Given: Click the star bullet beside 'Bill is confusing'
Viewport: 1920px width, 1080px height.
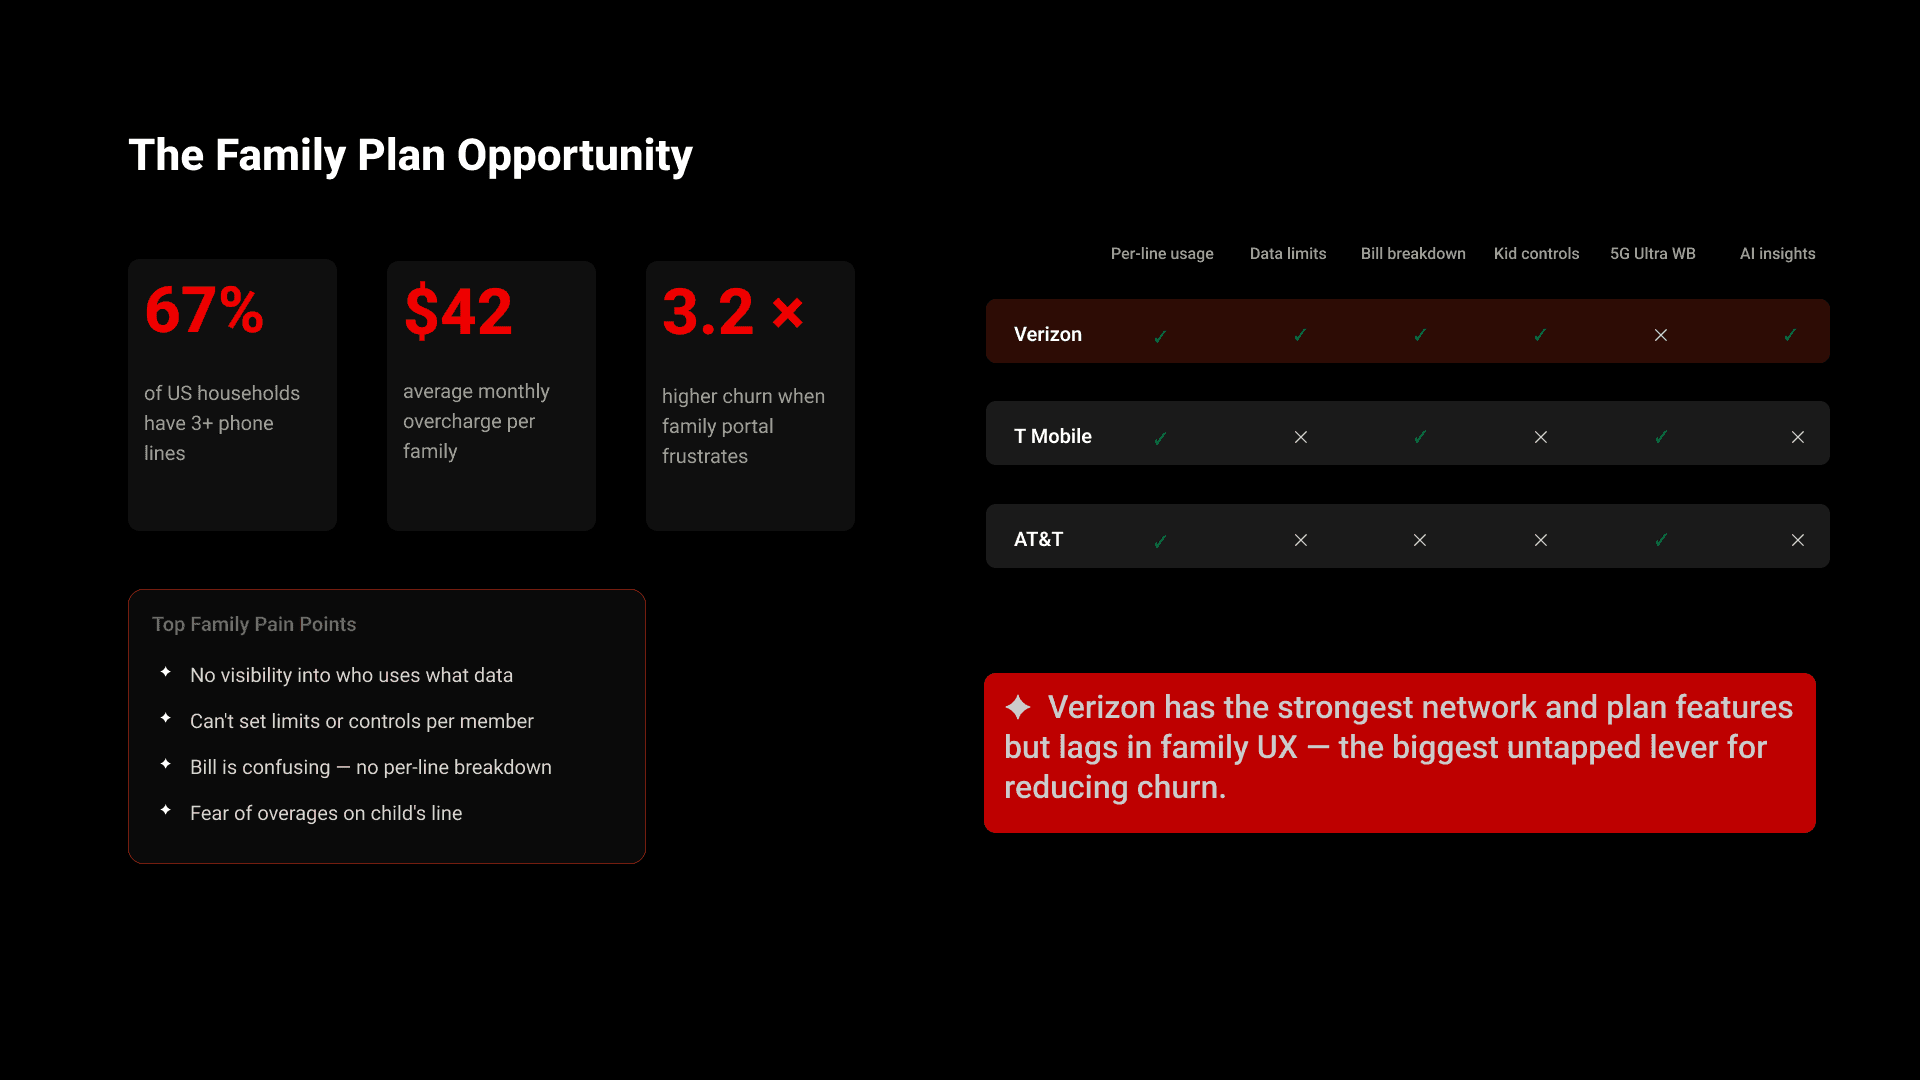Looking at the screenshot, I should click(166, 764).
